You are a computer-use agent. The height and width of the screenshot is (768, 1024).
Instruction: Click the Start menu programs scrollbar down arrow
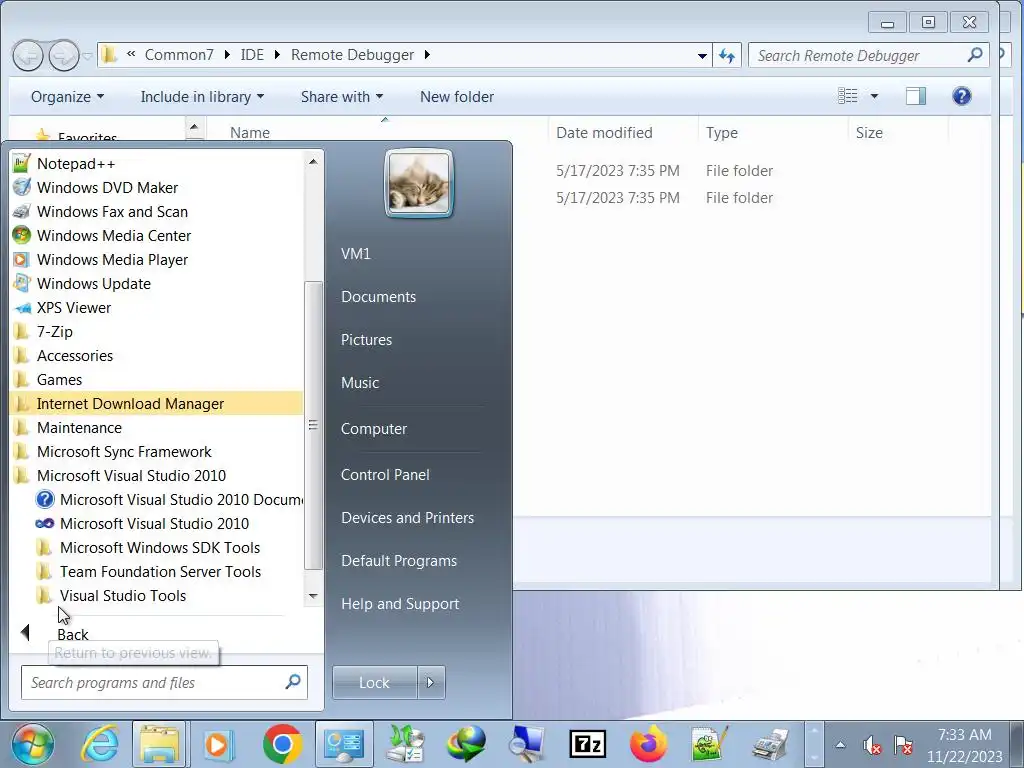point(313,596)
